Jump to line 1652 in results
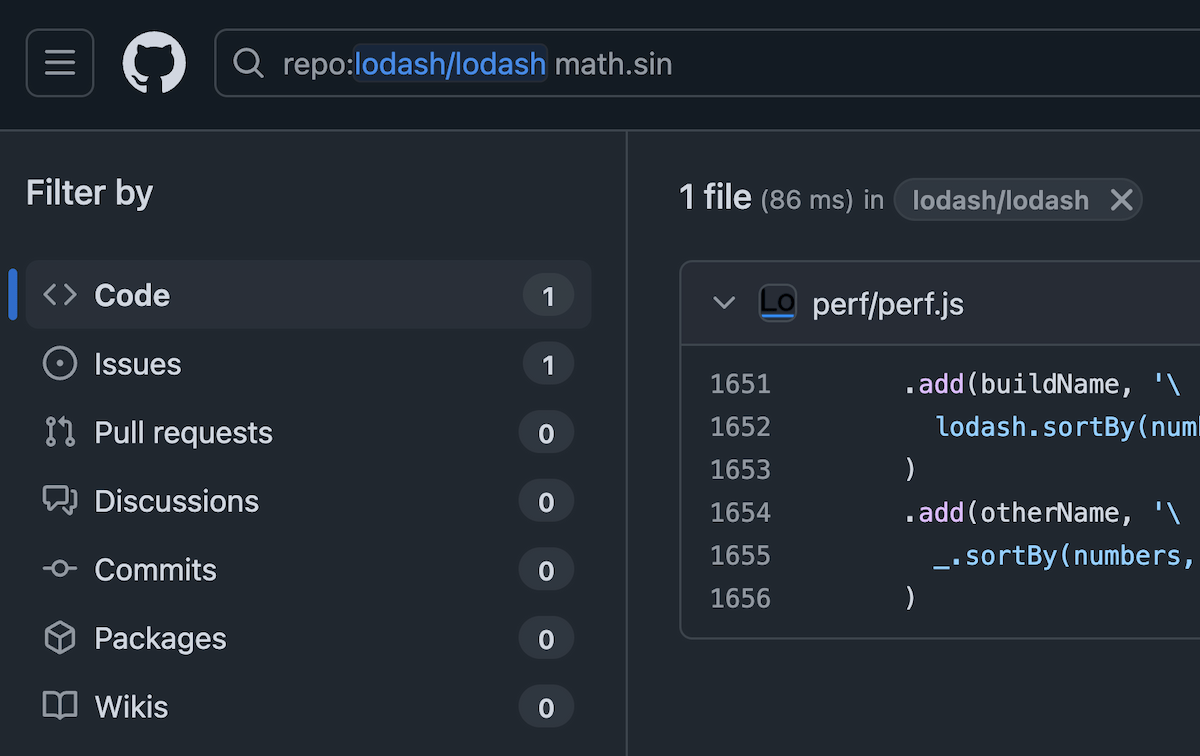The height and width of the screenshot is (756, 1200). click(740, 427)
